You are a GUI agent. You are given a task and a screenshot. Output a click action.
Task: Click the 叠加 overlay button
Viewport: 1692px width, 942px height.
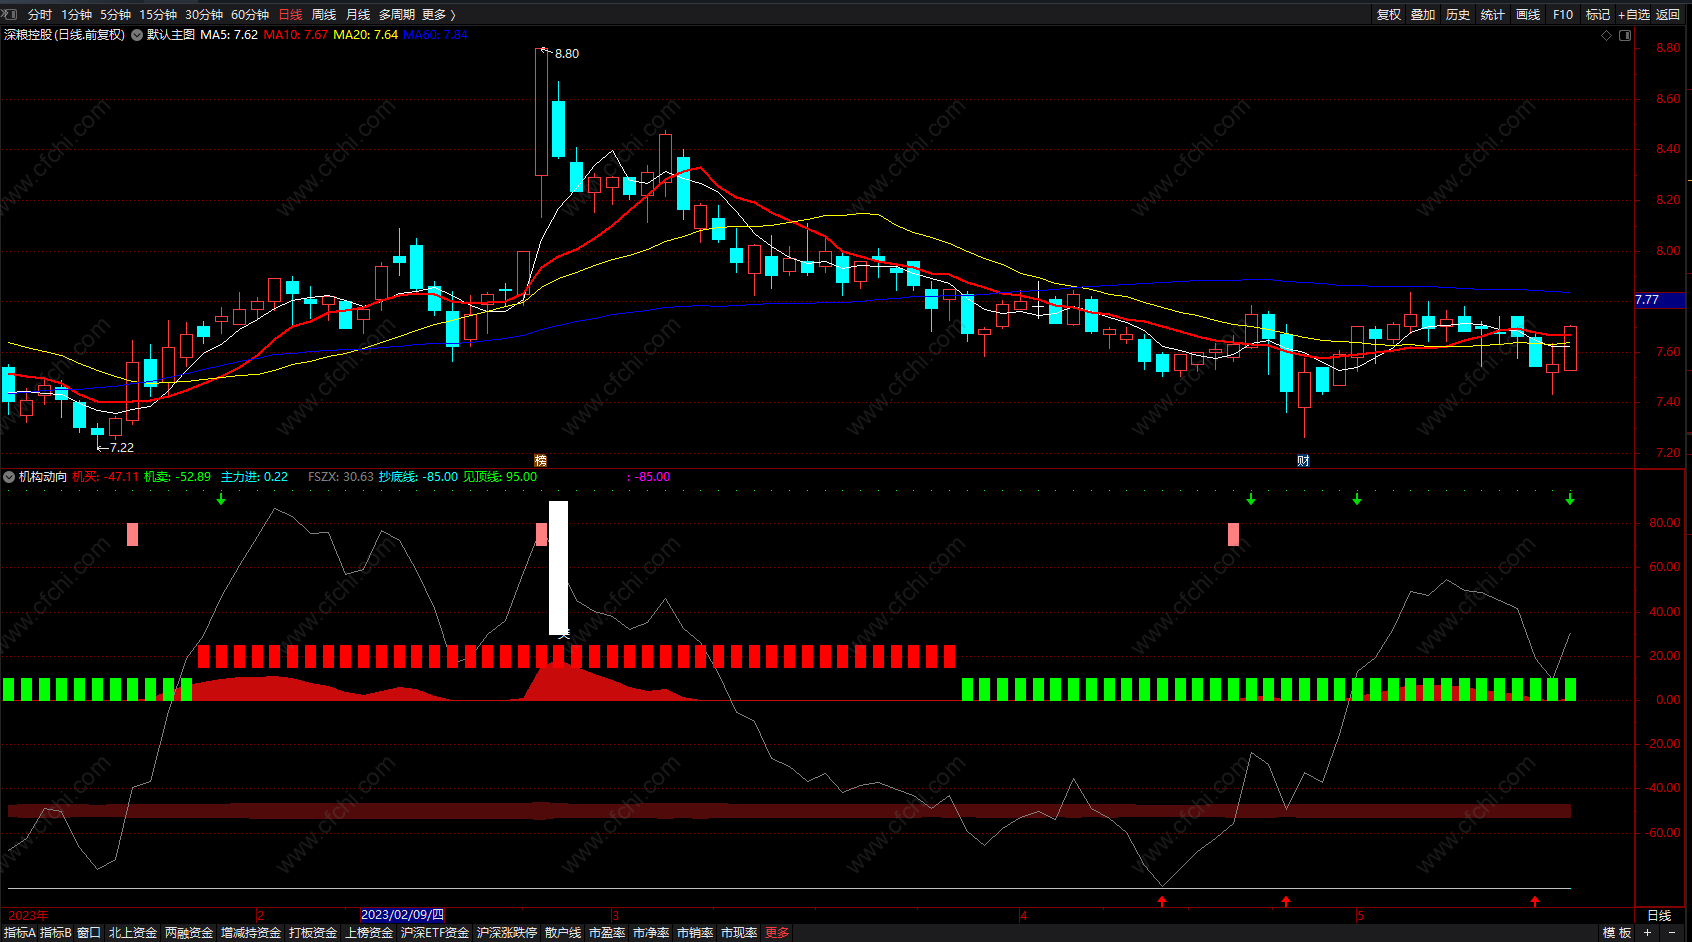[1423, 14]
